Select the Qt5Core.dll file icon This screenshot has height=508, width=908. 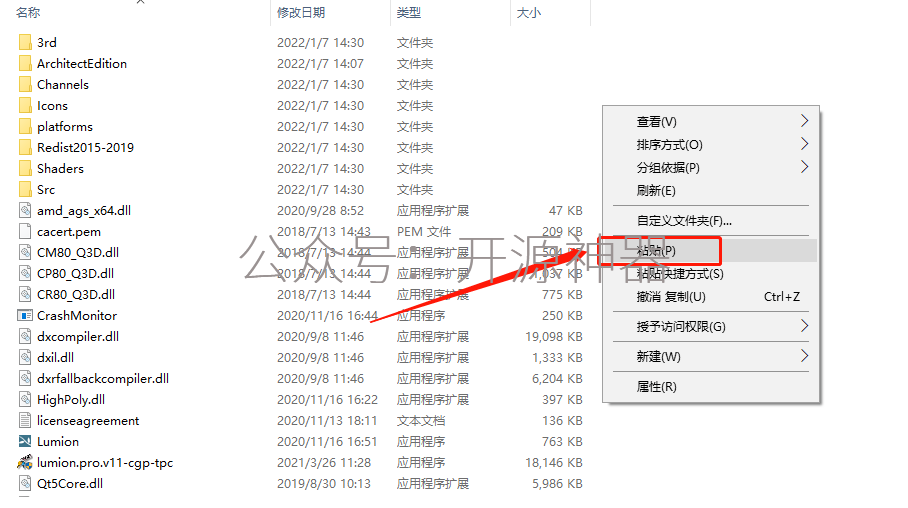tap(25, 484)
